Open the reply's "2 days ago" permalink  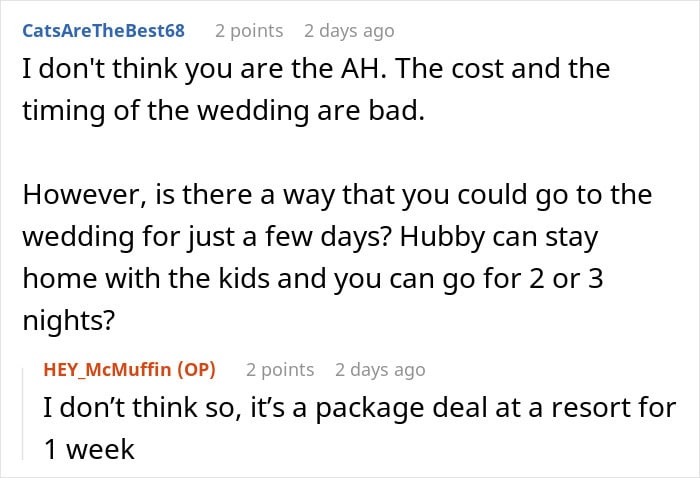[380, 370]
